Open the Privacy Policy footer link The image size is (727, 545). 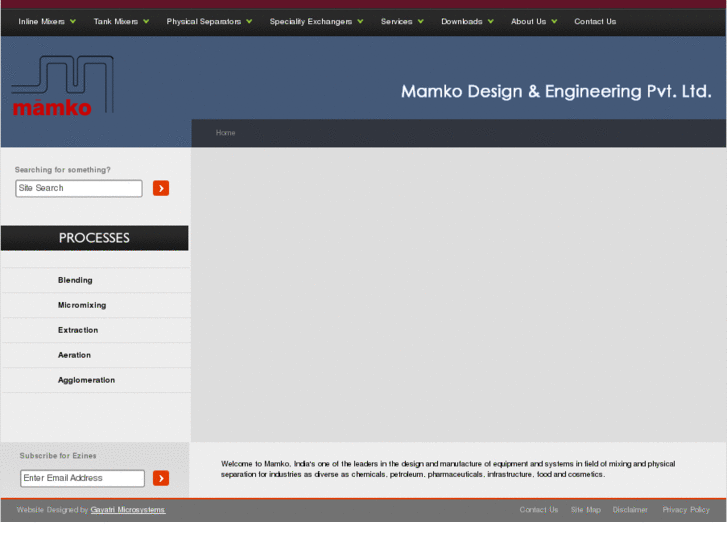click(x=686, y=510)
